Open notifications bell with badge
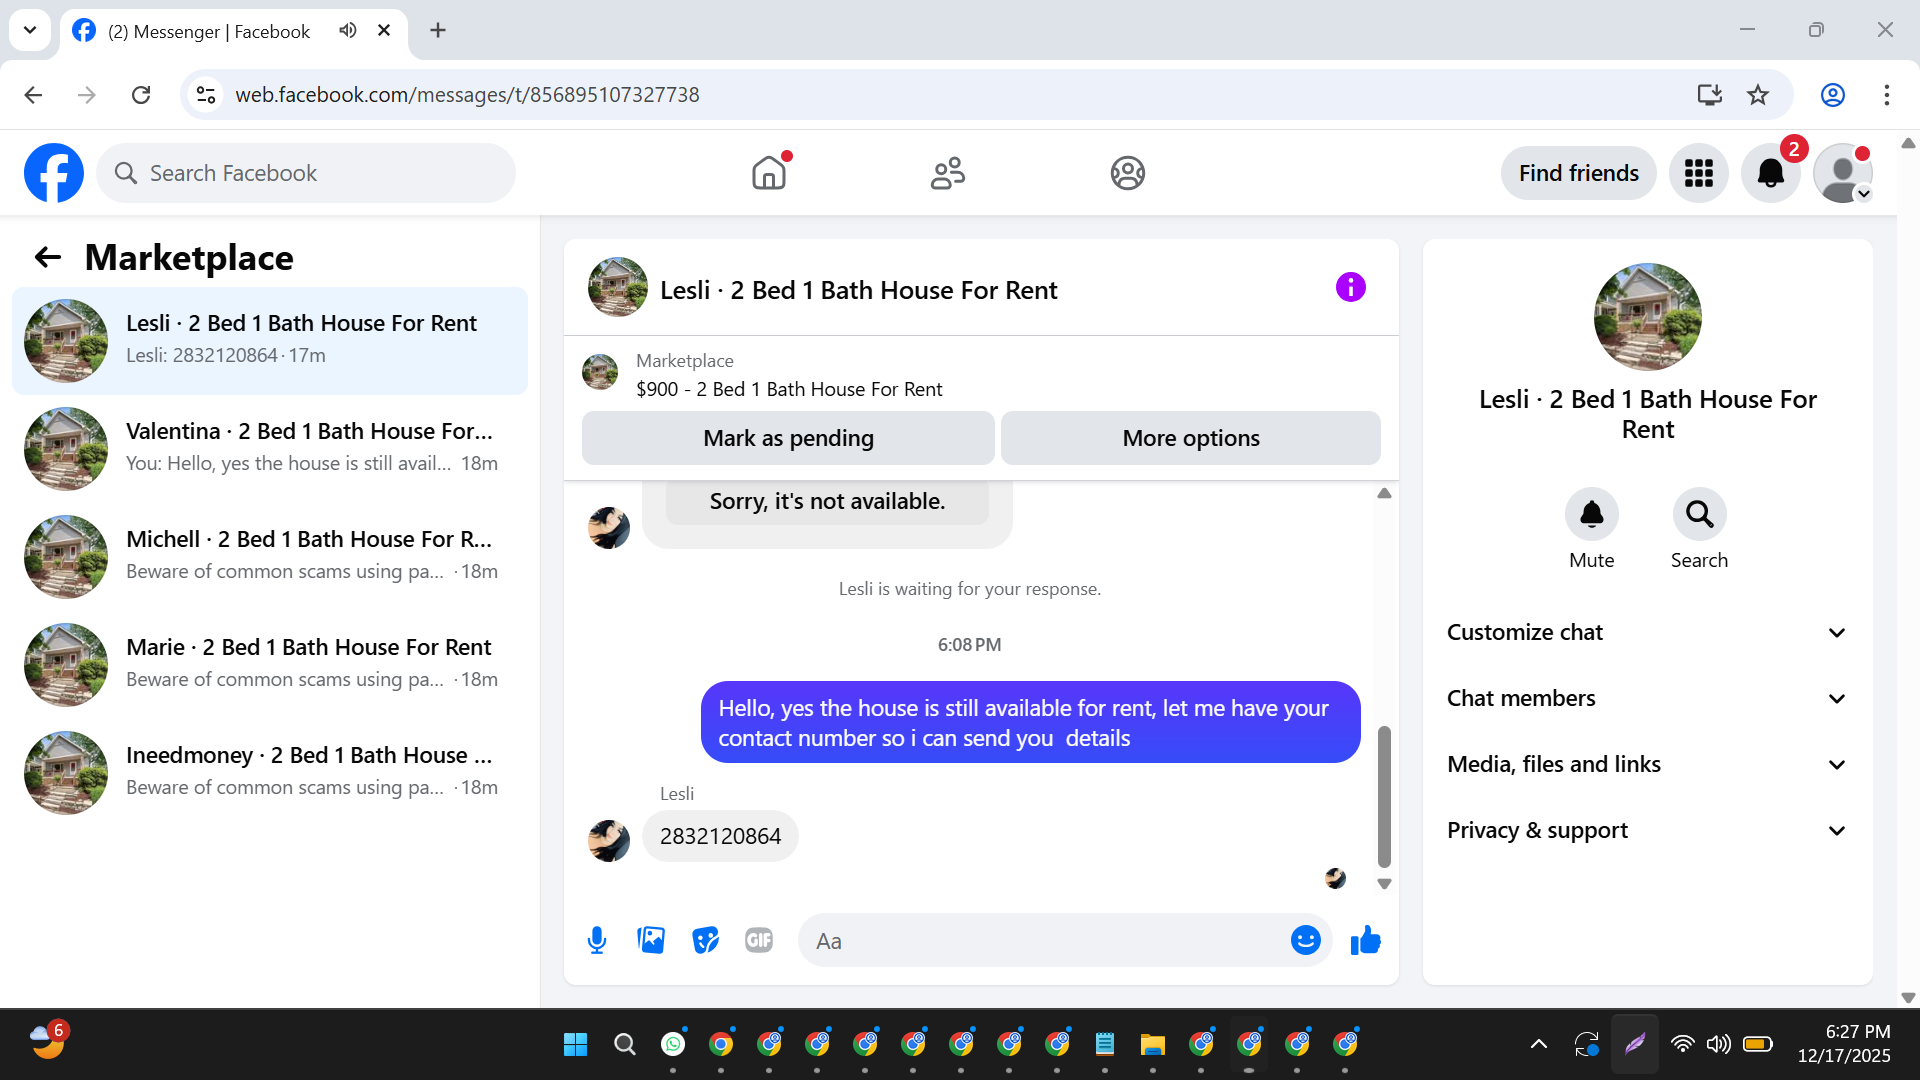This screenshot has width=1920, height=1080. coord(1770,173)
